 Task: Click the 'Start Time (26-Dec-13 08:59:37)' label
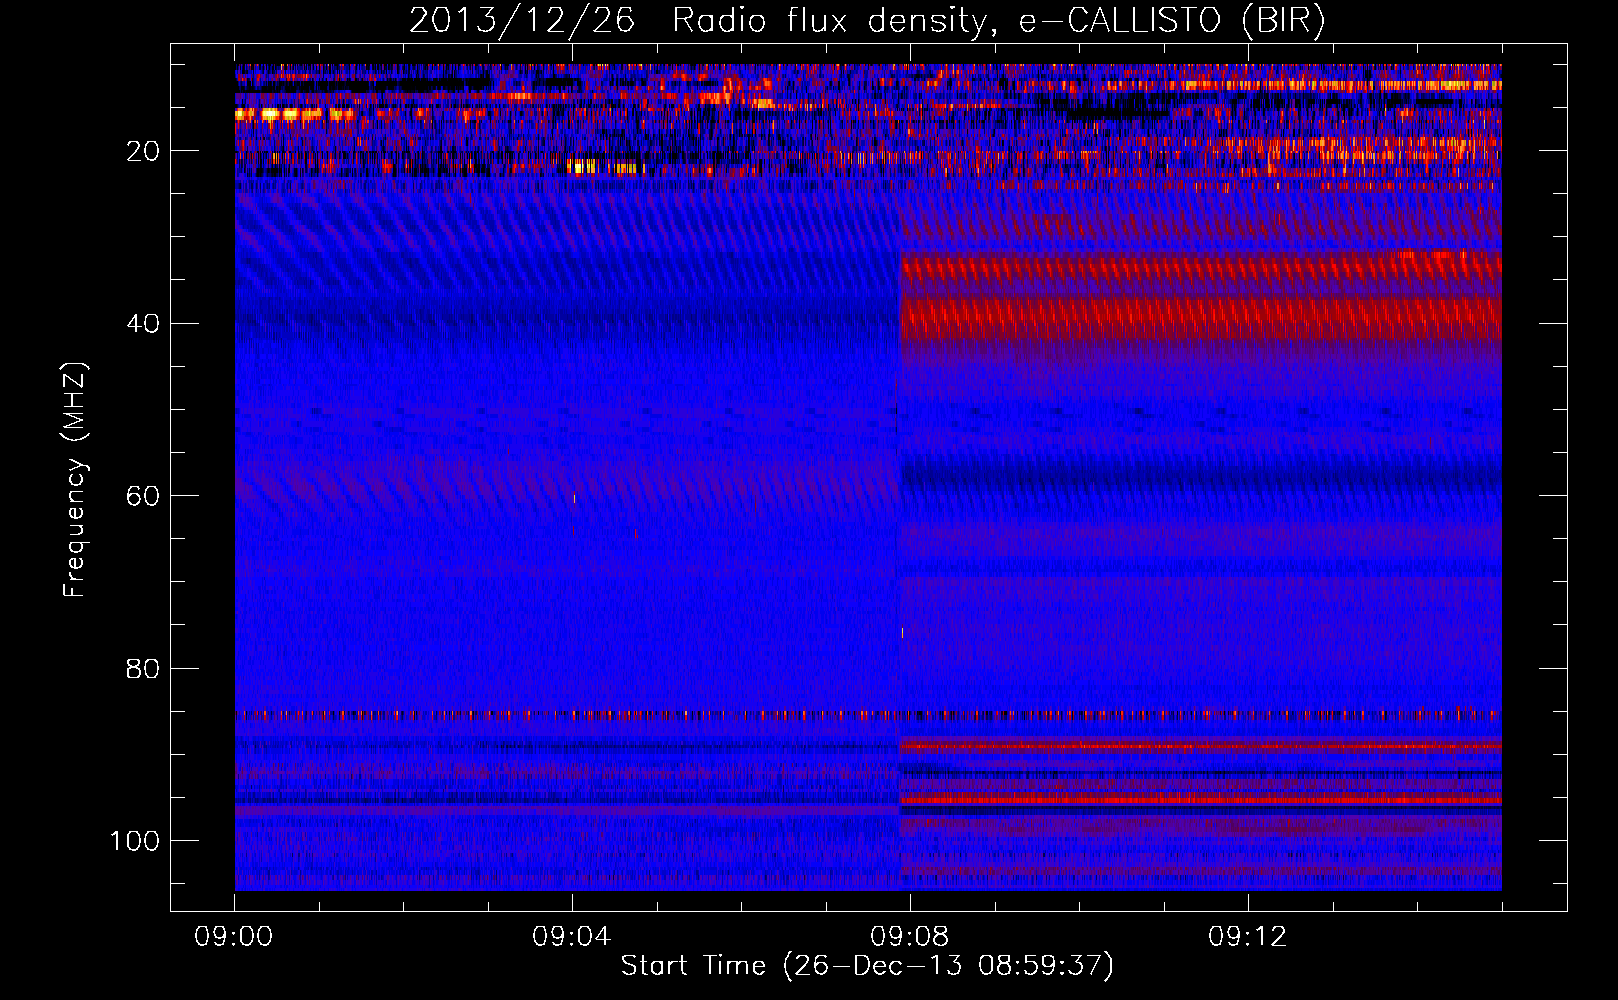867,966
